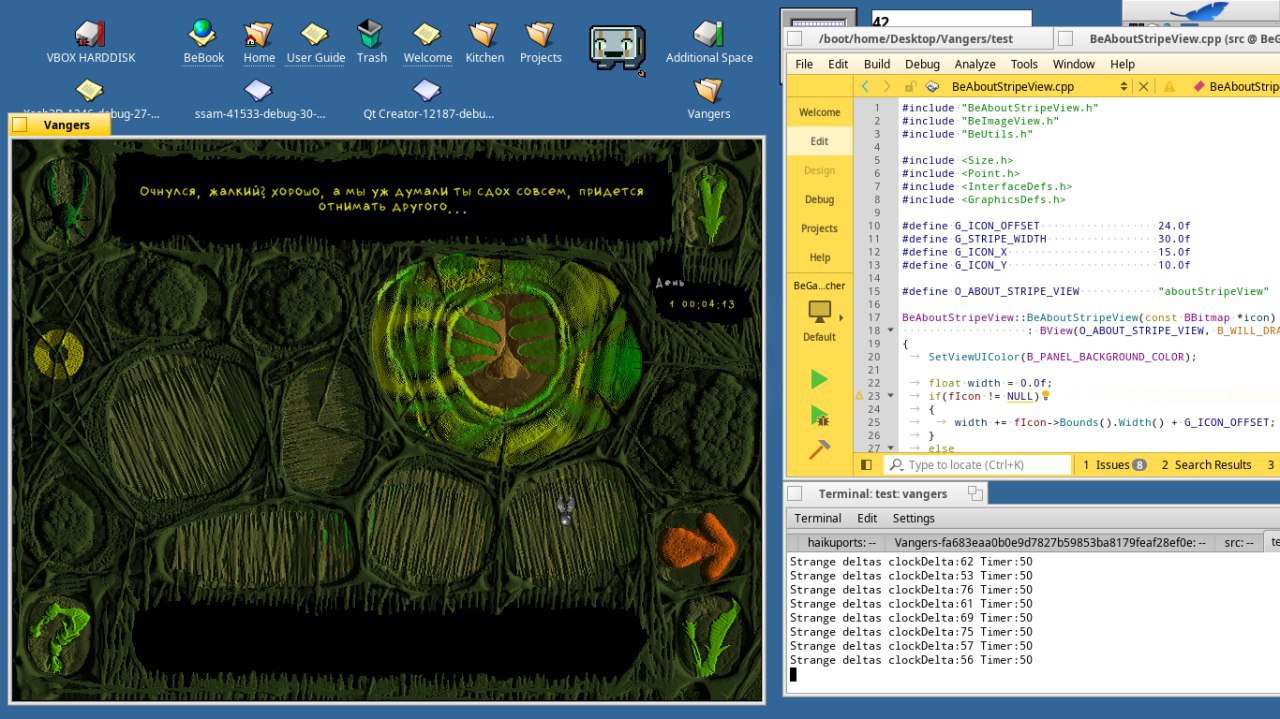Open the Vangers folder icon on desktop
The image size is (1280, 719).
[708, 90]
